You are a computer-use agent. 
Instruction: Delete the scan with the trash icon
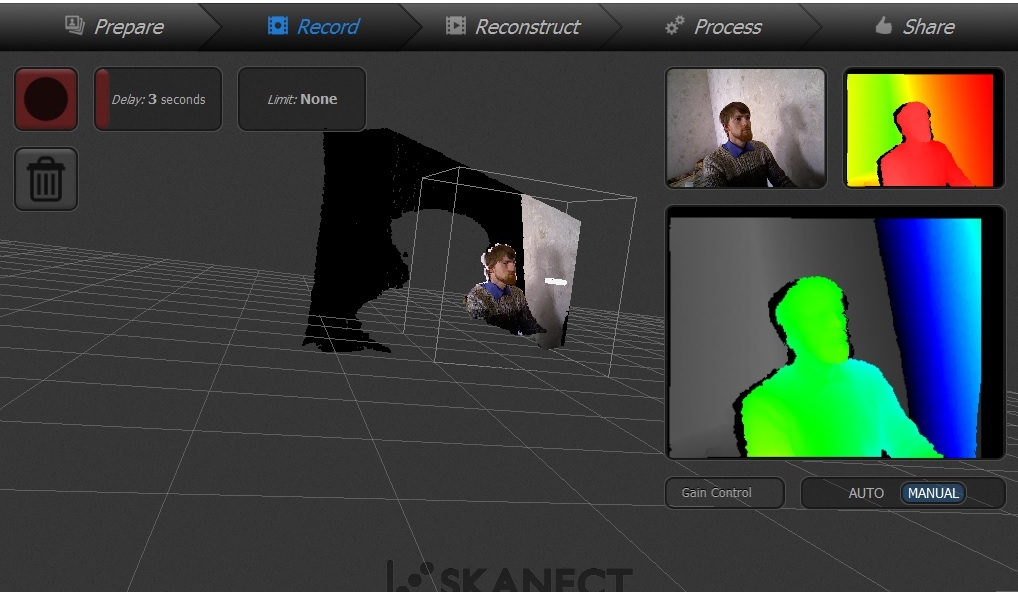[46, 179]
